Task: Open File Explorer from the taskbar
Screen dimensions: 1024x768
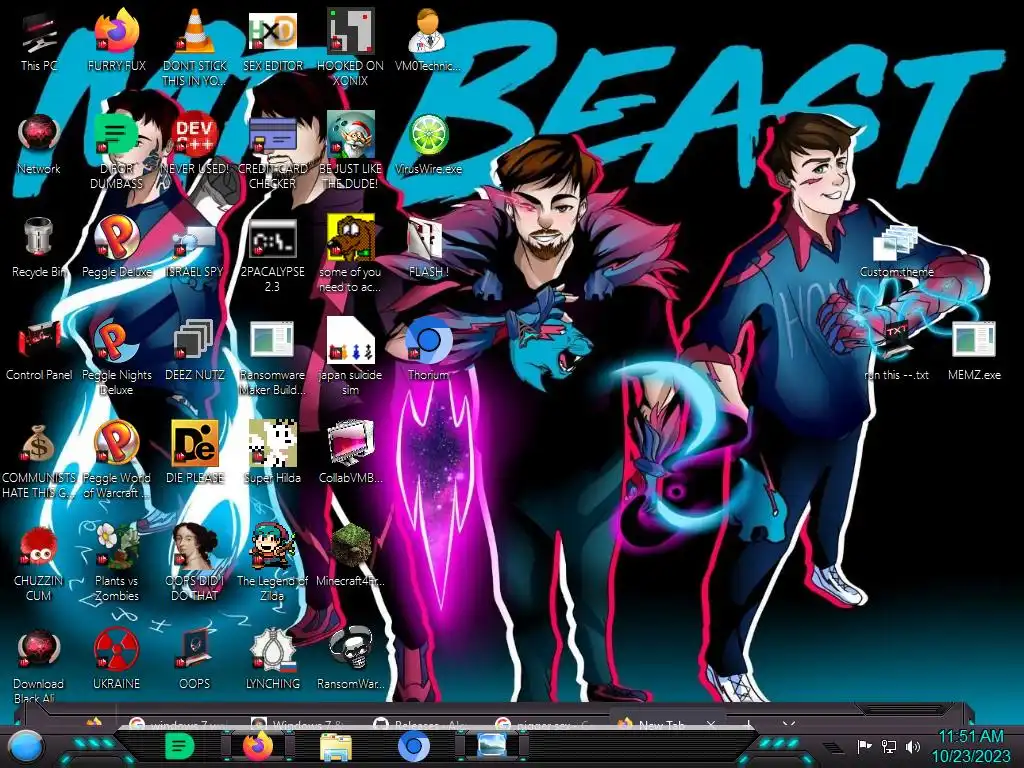Action: coord(336,746)
